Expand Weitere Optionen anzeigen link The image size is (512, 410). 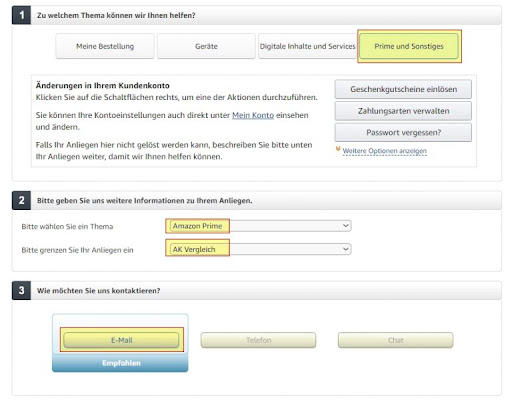(x=385, y=151)
